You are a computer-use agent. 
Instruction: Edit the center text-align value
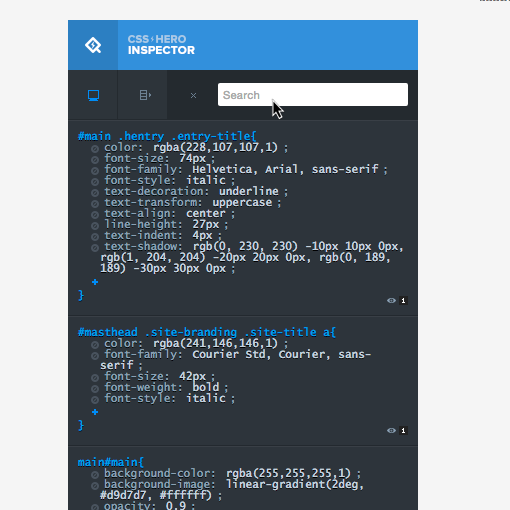coord(206,213)
